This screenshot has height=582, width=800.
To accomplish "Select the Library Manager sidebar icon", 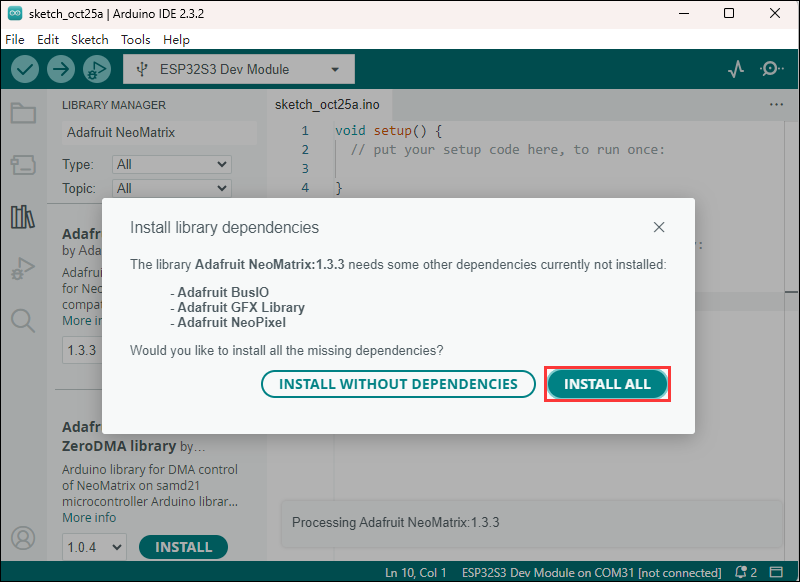I will [x=23, y=217].
